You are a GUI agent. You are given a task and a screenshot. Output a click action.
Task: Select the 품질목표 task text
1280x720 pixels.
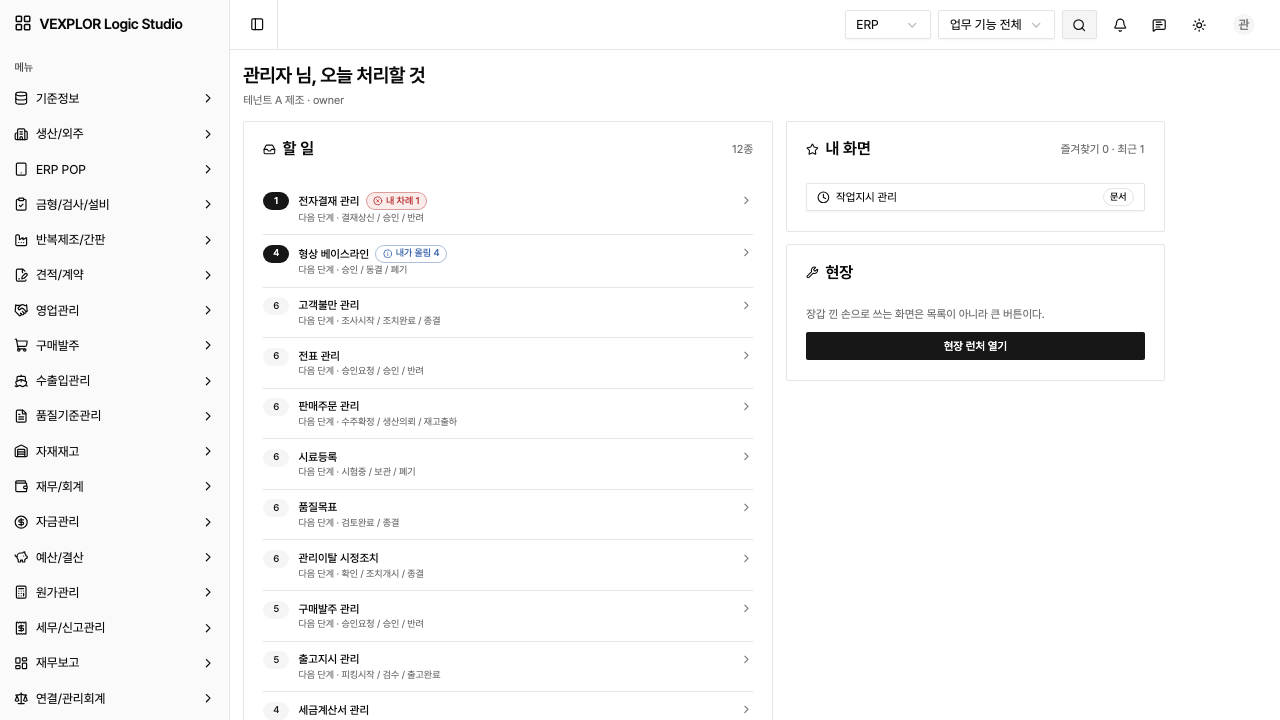click(x=318, y=508)
